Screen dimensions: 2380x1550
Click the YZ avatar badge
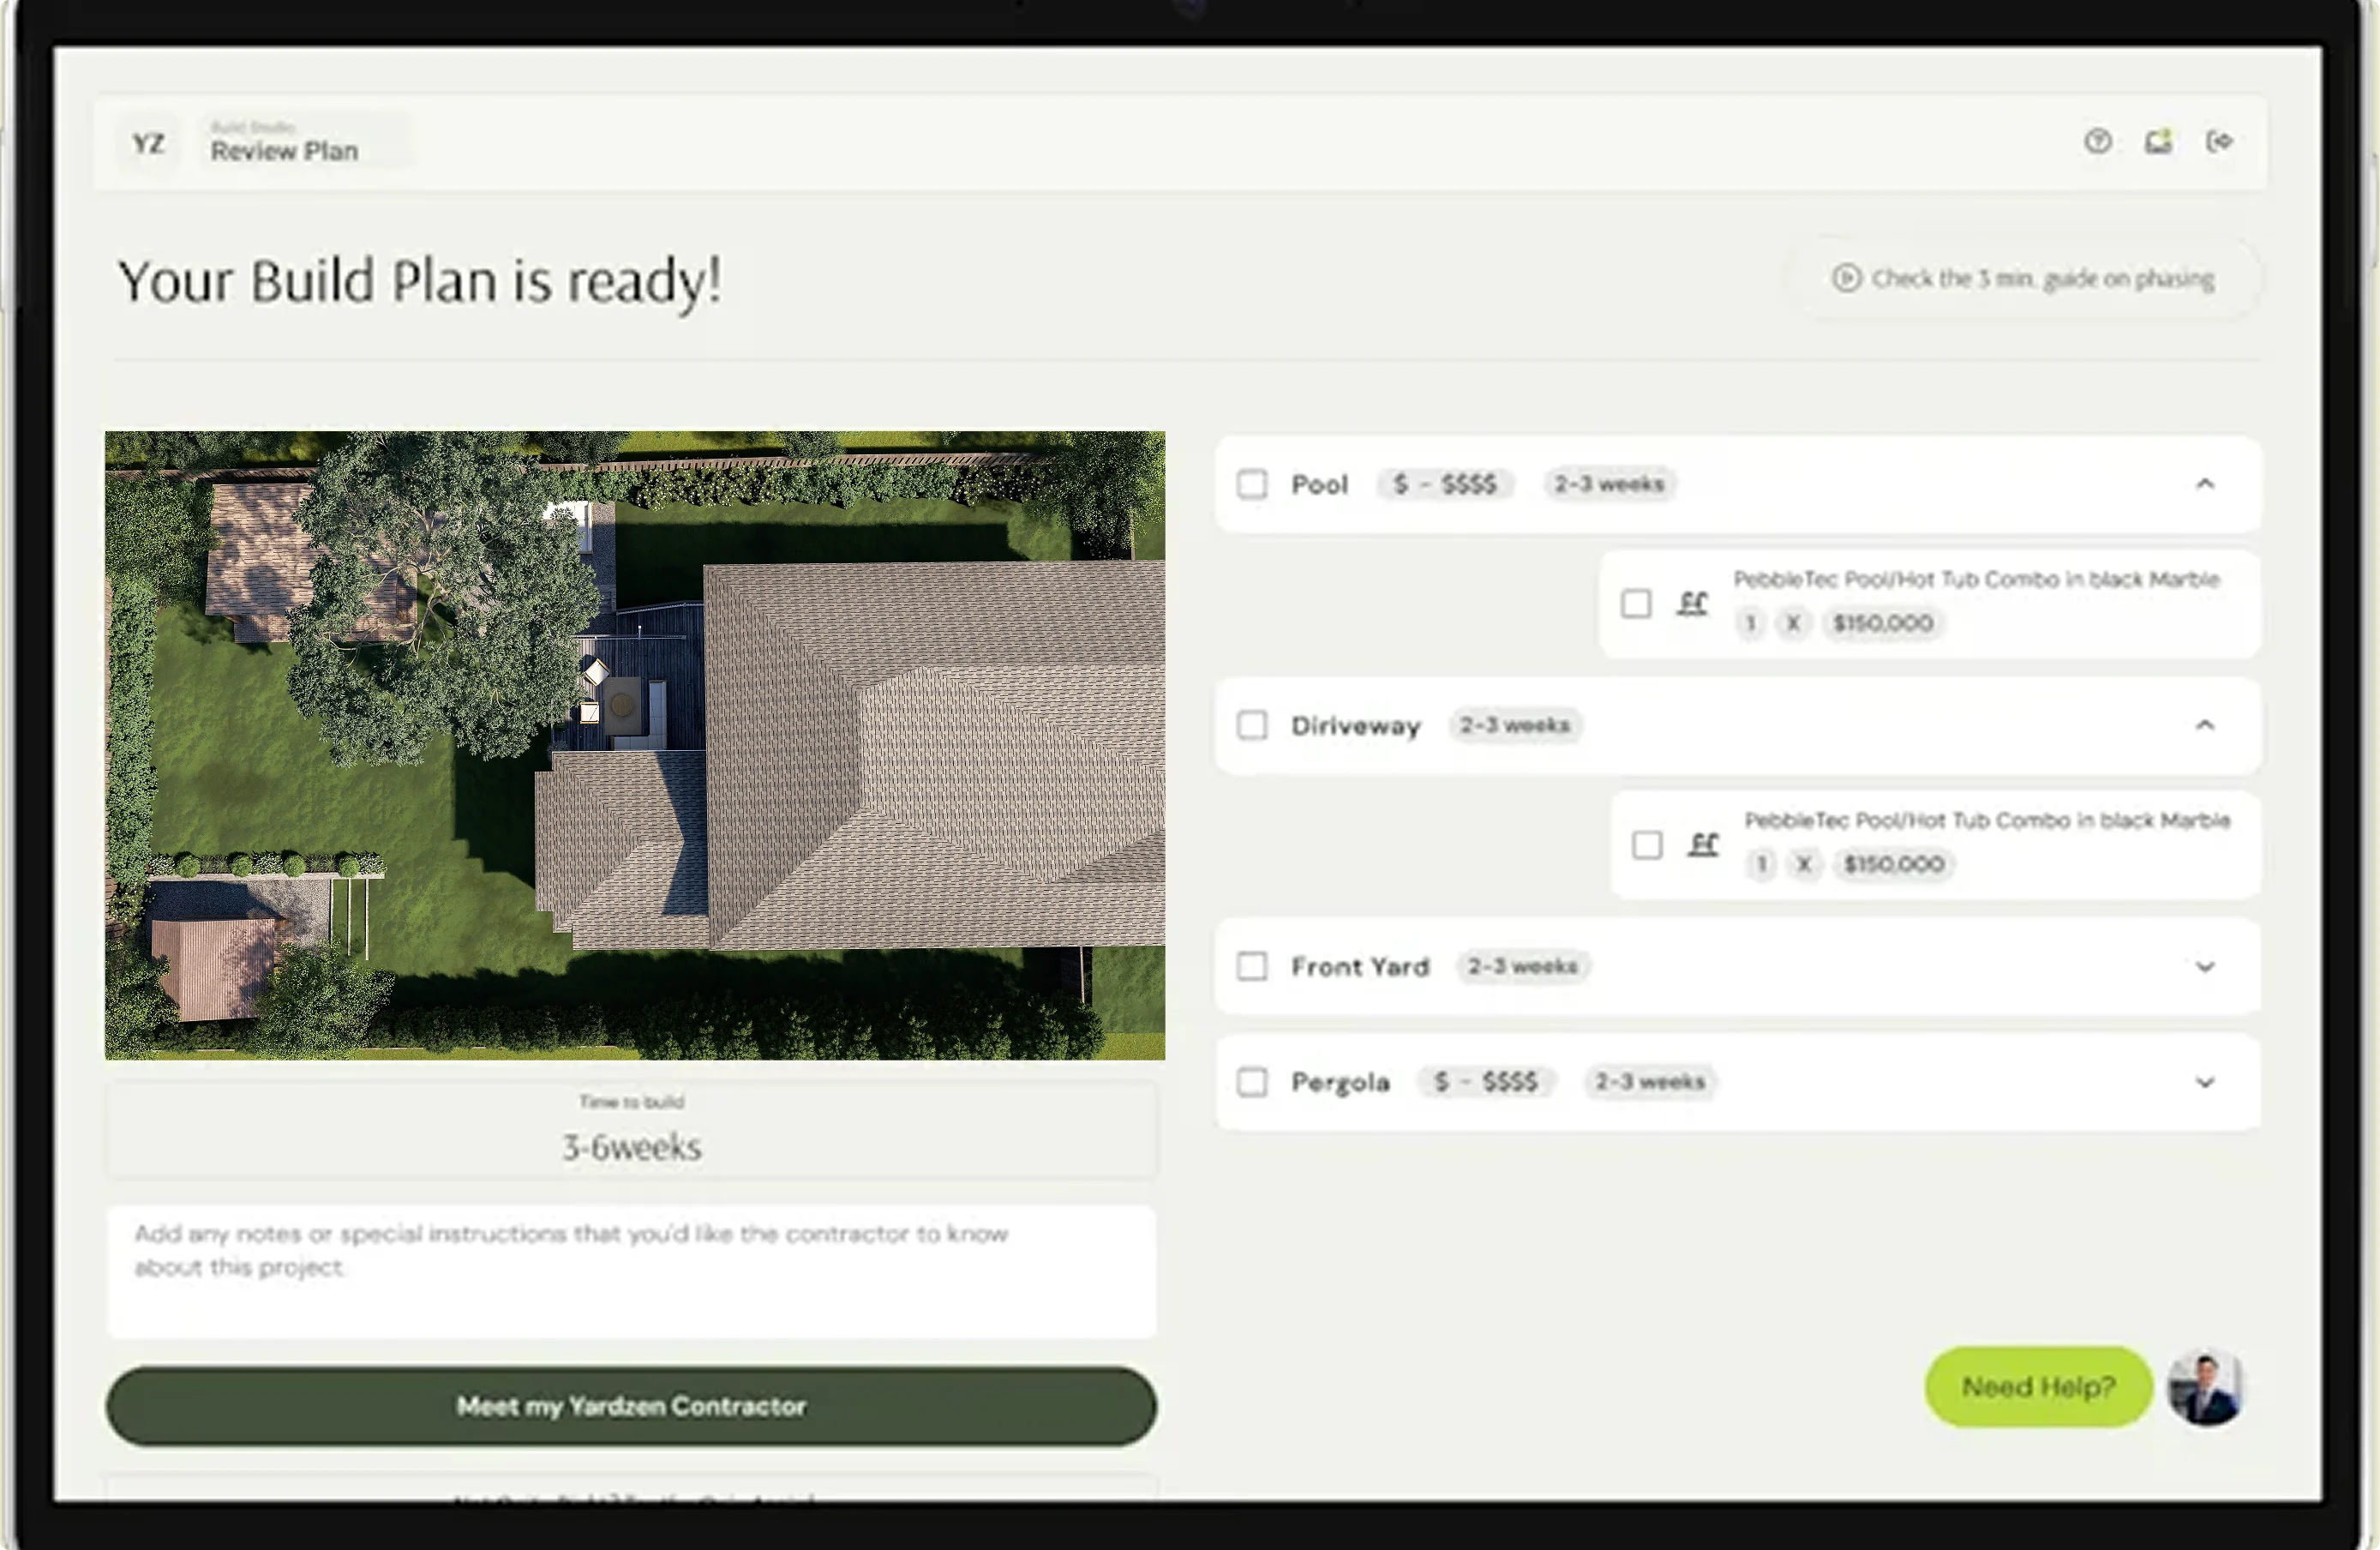point(148,144)
